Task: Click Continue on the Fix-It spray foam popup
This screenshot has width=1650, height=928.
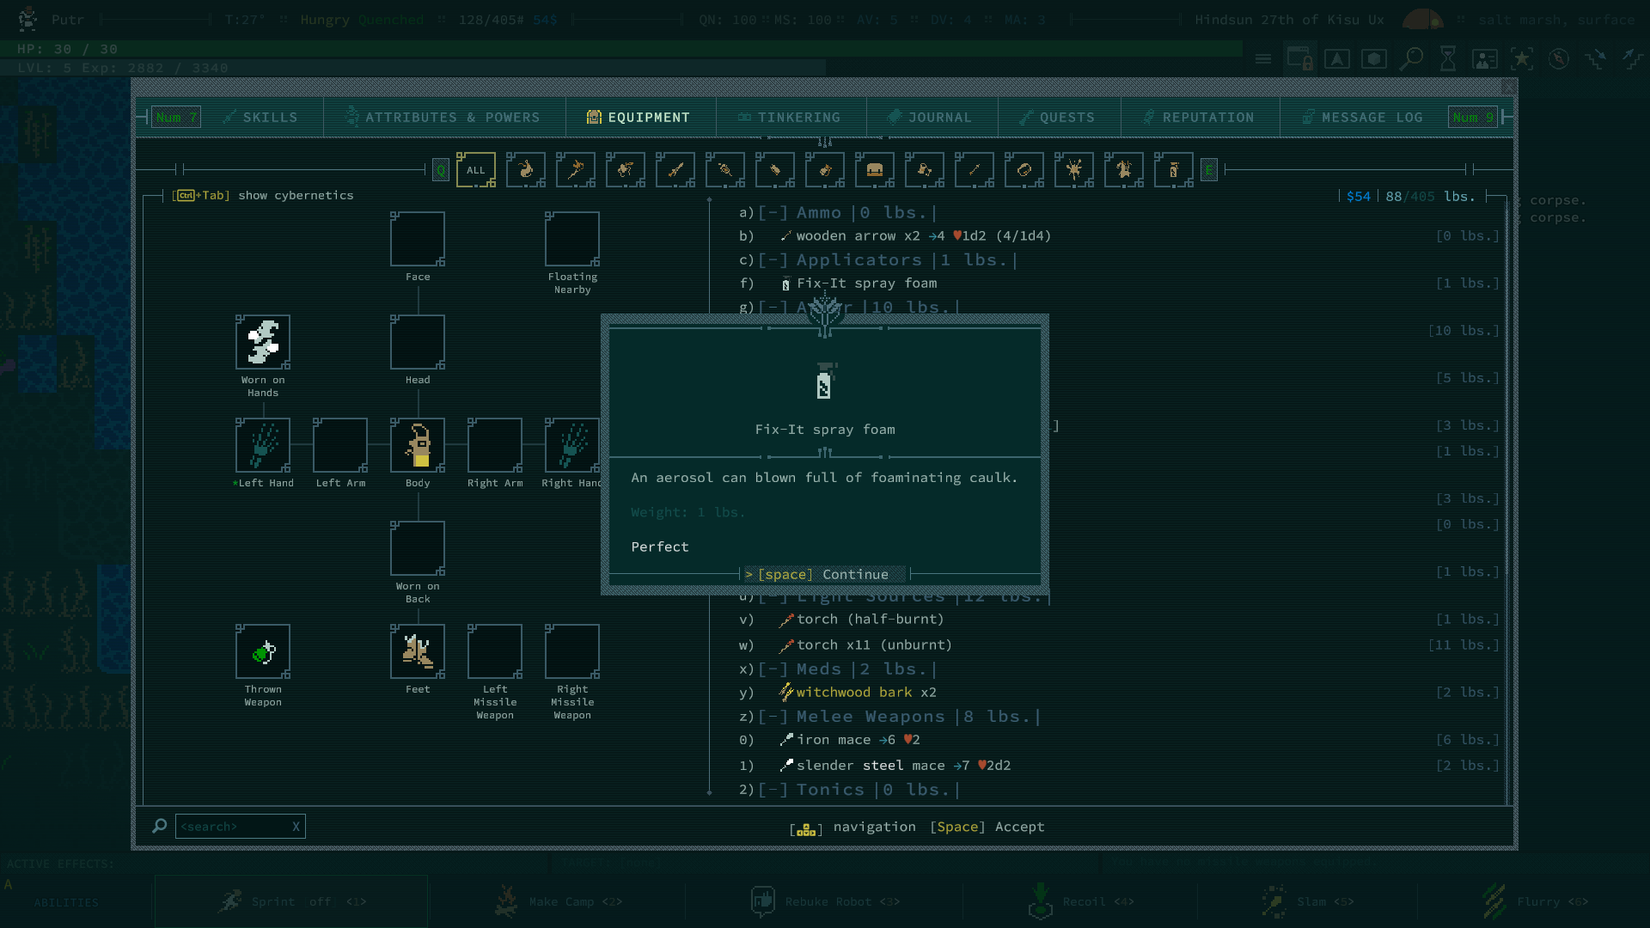Action: point(823,574)
